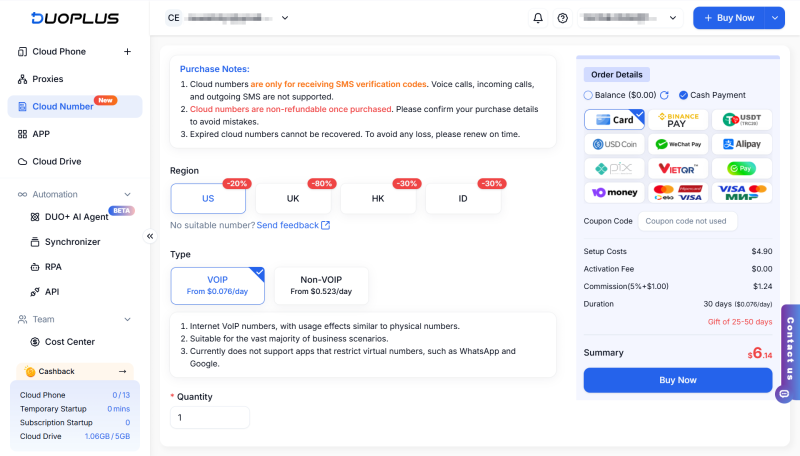Choose the Non-VOIP number type
The width and height of the screenshot is (800, 456).
[x=320, y=286]
